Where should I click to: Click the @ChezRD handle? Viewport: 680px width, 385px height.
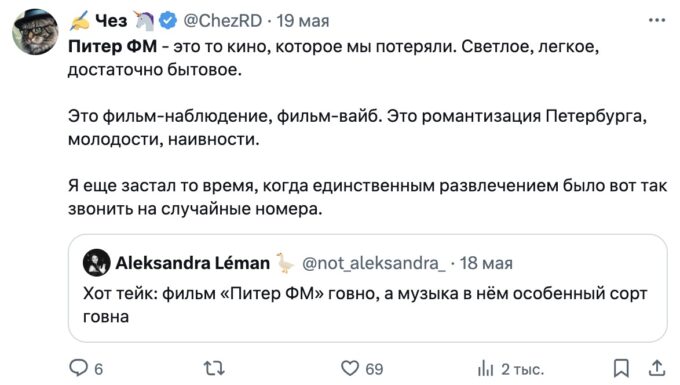223,20
